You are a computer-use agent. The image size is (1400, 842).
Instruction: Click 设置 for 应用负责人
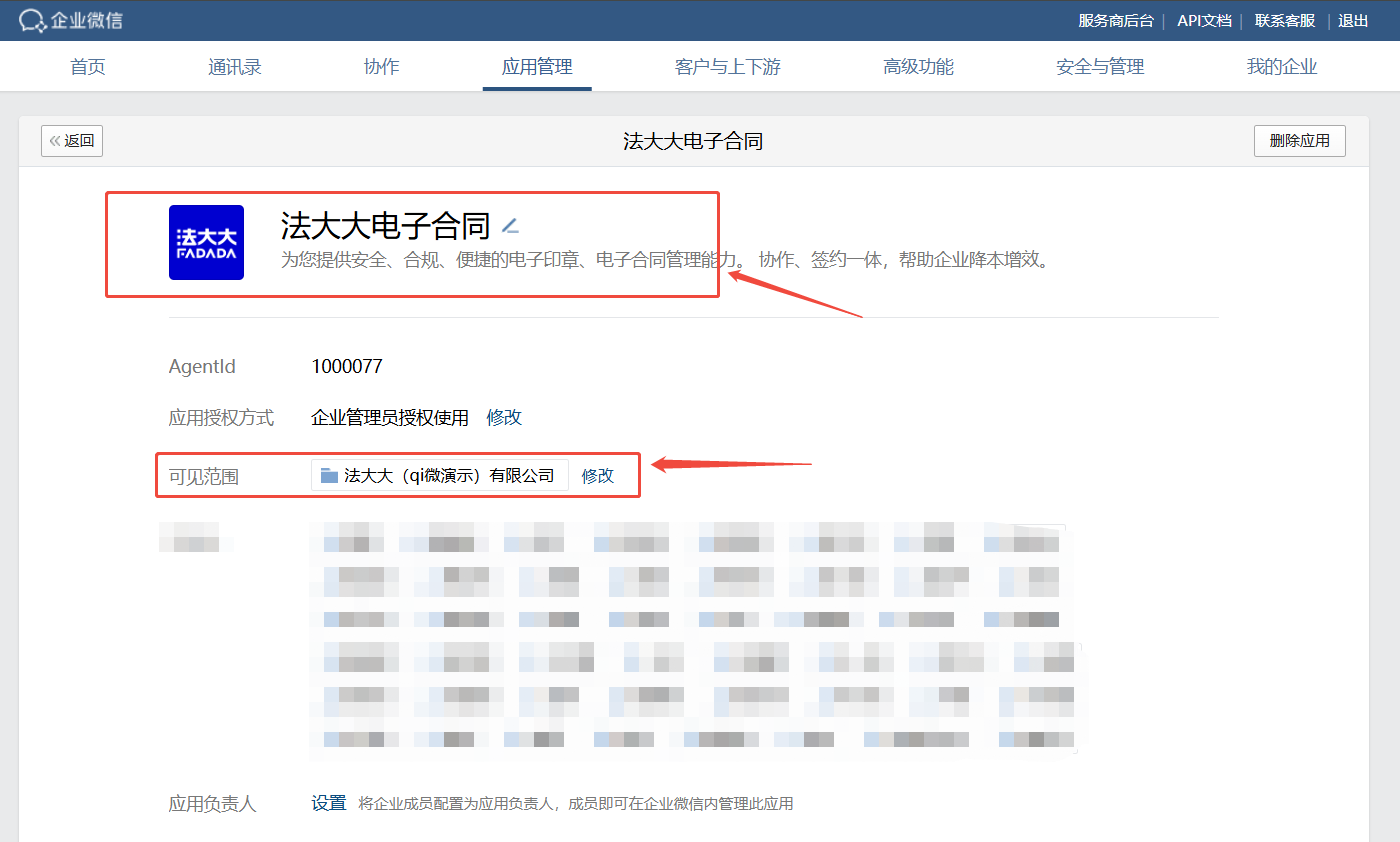click(328, 803)
